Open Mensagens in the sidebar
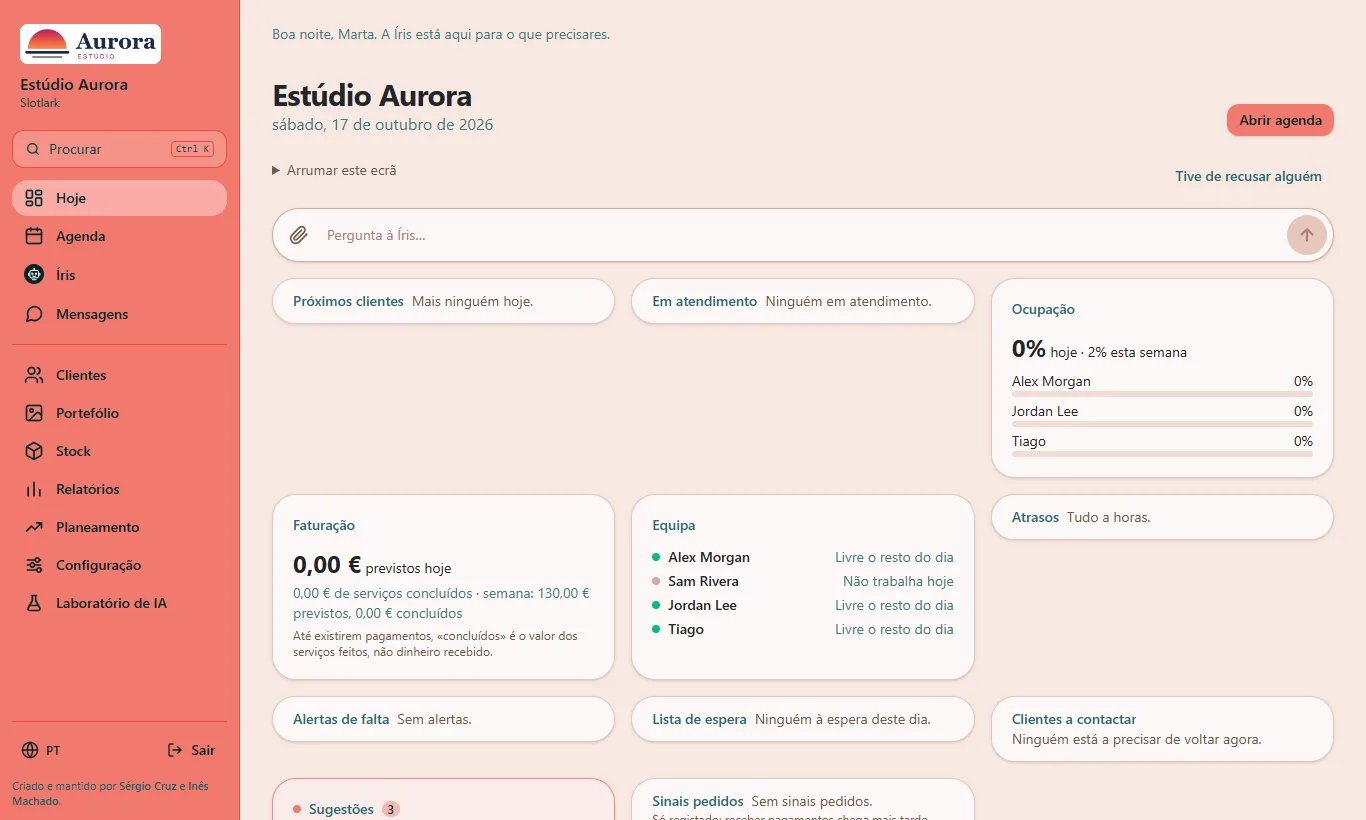Image resolution: width=1366 pixels, height=820 pixels. 119,314
